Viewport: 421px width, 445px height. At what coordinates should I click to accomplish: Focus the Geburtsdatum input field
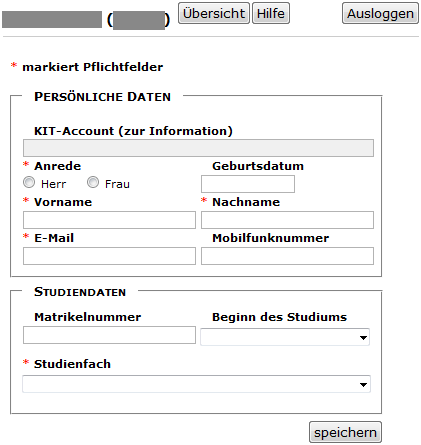(248, 184)
